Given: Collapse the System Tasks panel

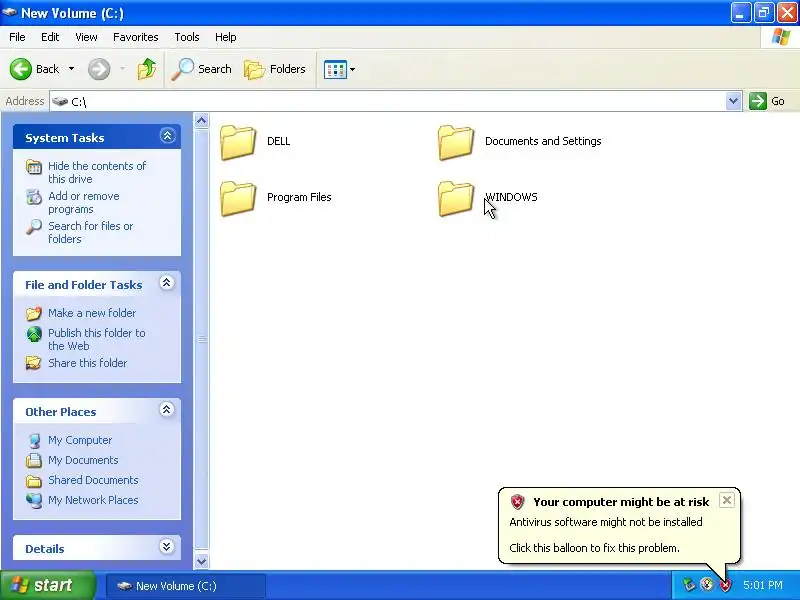Looking at the screenshot, I should (167, 136).
